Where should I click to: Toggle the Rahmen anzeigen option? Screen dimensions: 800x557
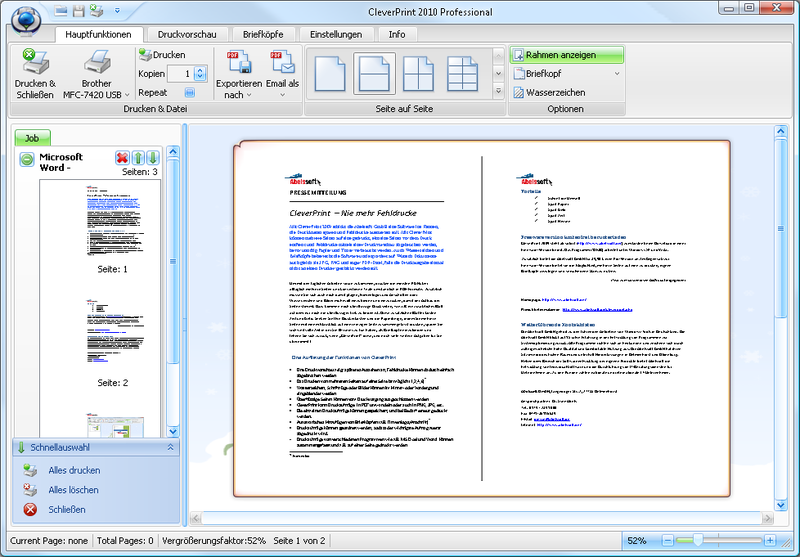[566, 54]
